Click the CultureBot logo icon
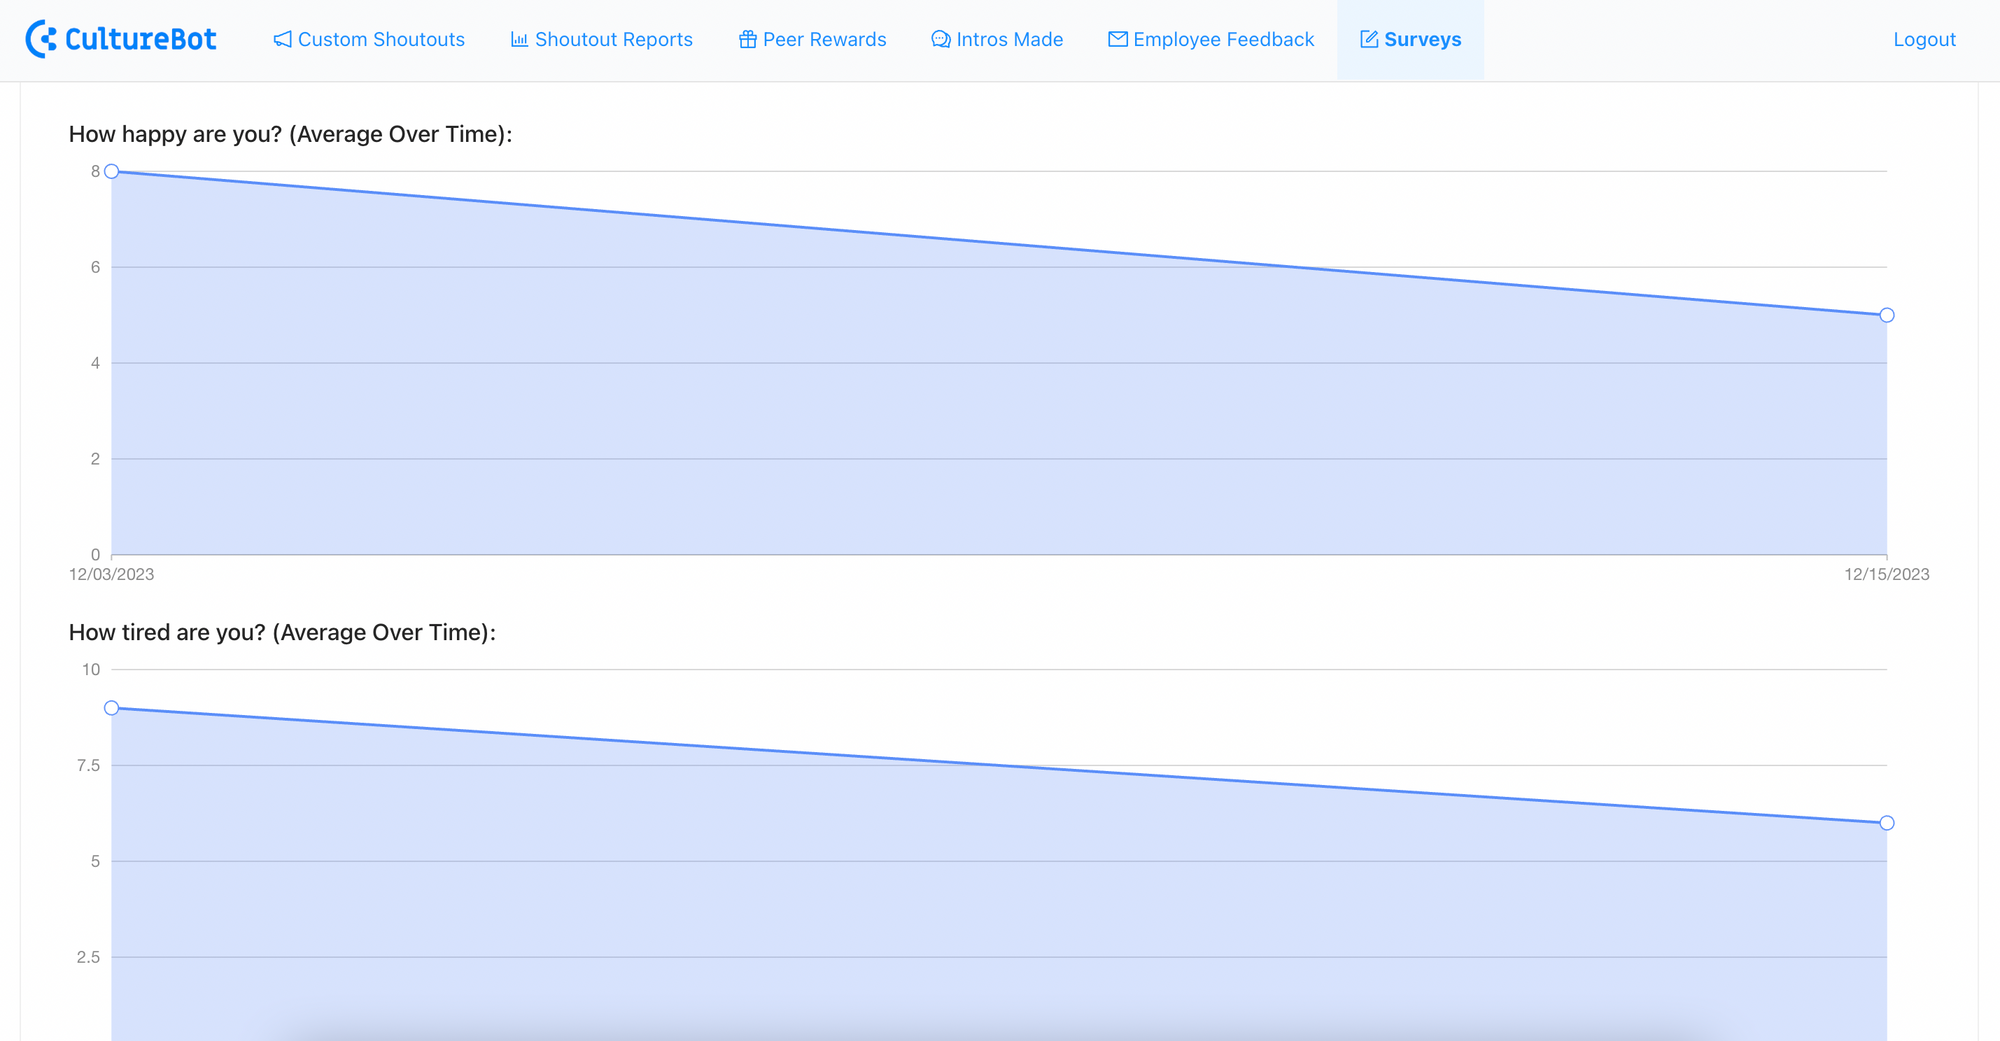This screenshot has height=1041, width=2000. point(41,39)
